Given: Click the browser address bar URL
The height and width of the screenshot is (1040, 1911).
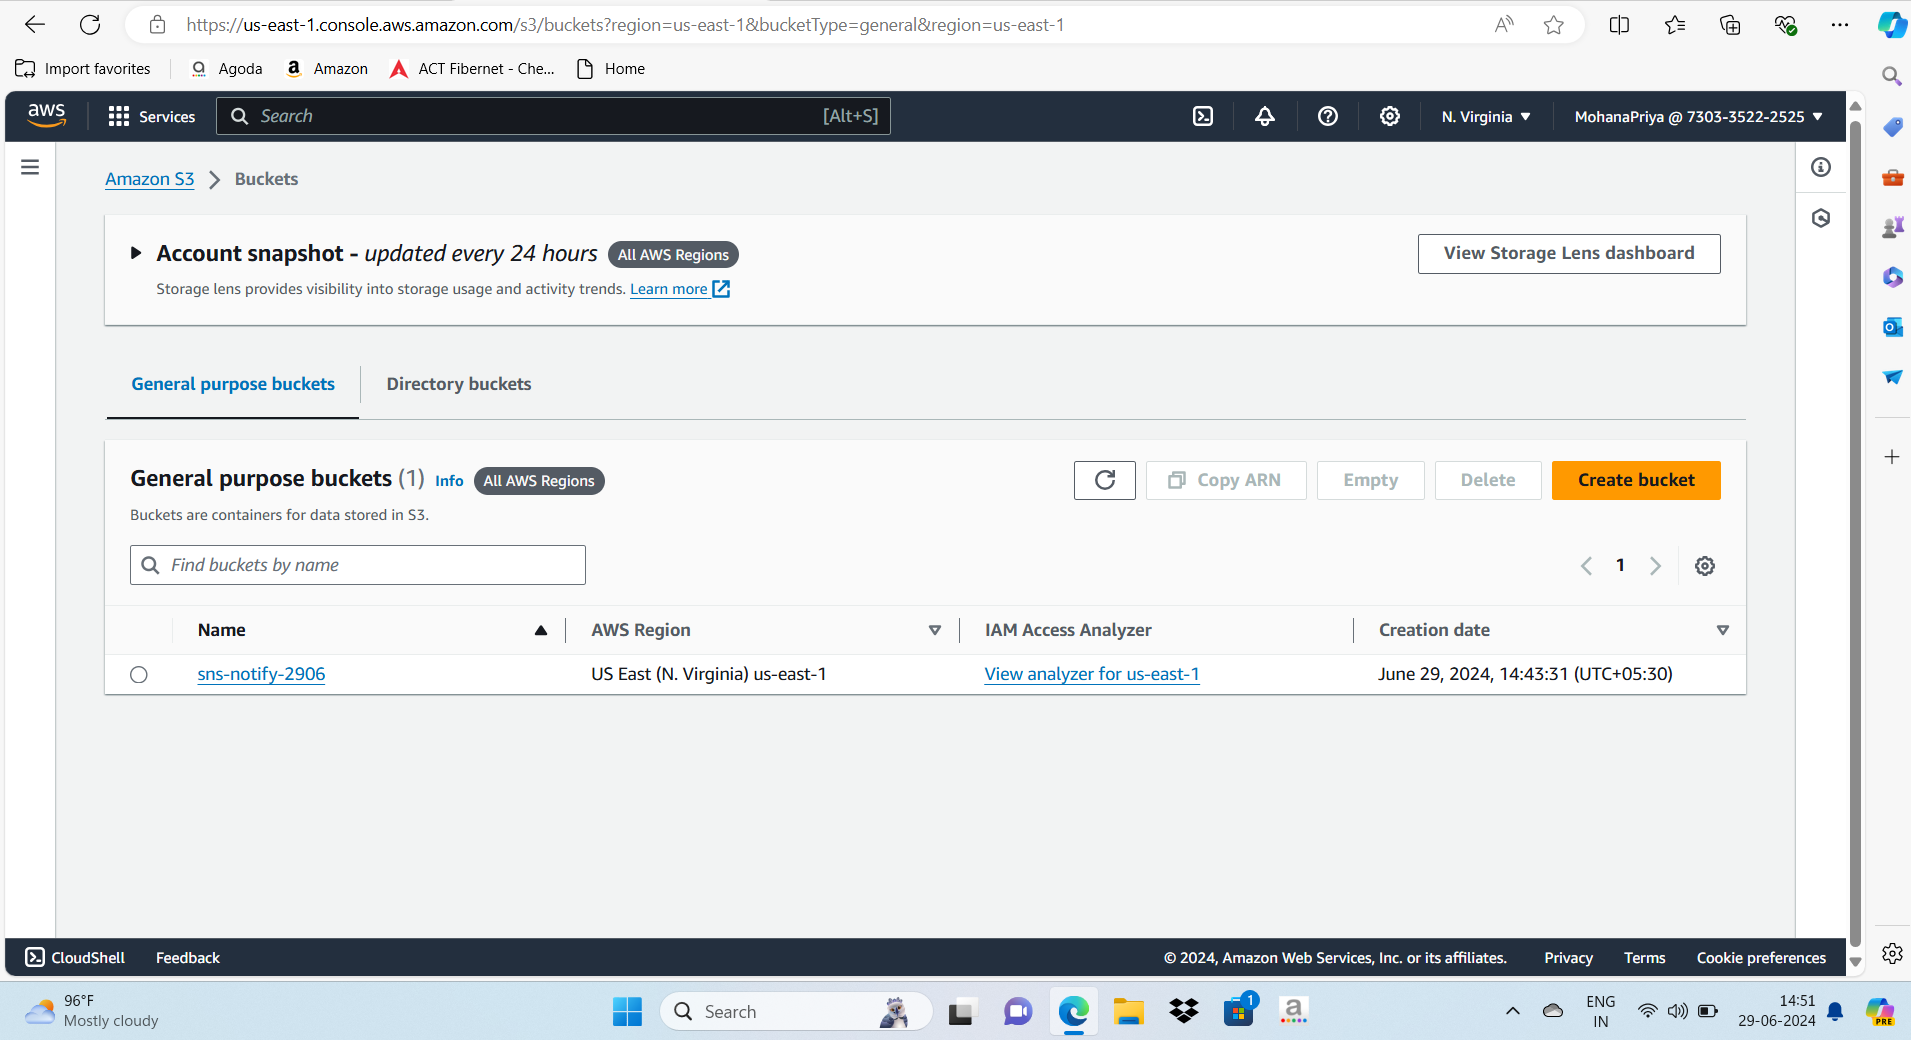Looking at the screenshot, I should (625, 25).
